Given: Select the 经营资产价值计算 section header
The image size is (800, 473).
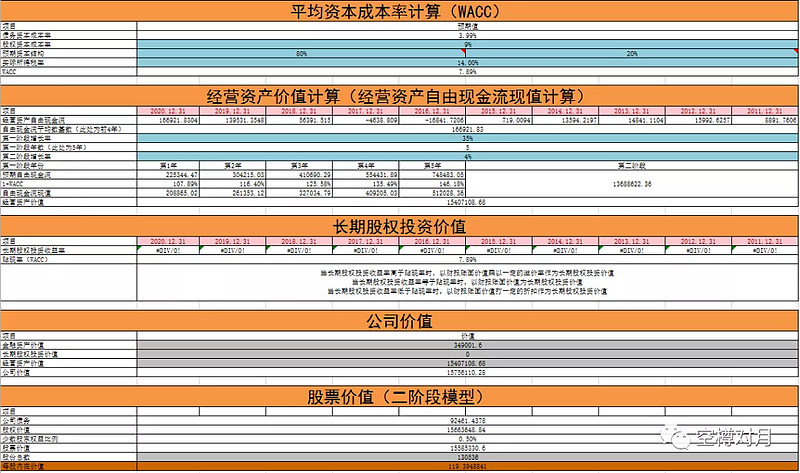Looking at the screenshot, I should [x=399, y=96].
